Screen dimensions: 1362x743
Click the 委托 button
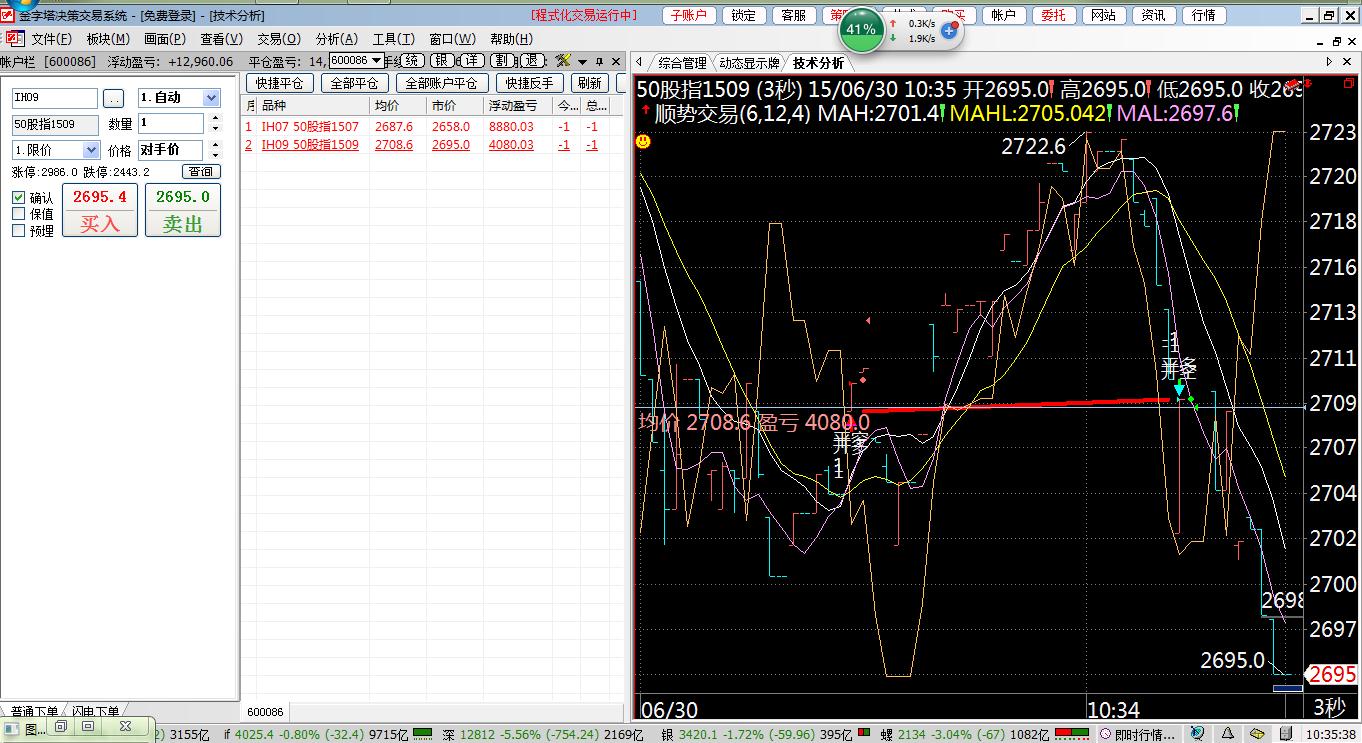1053,15
